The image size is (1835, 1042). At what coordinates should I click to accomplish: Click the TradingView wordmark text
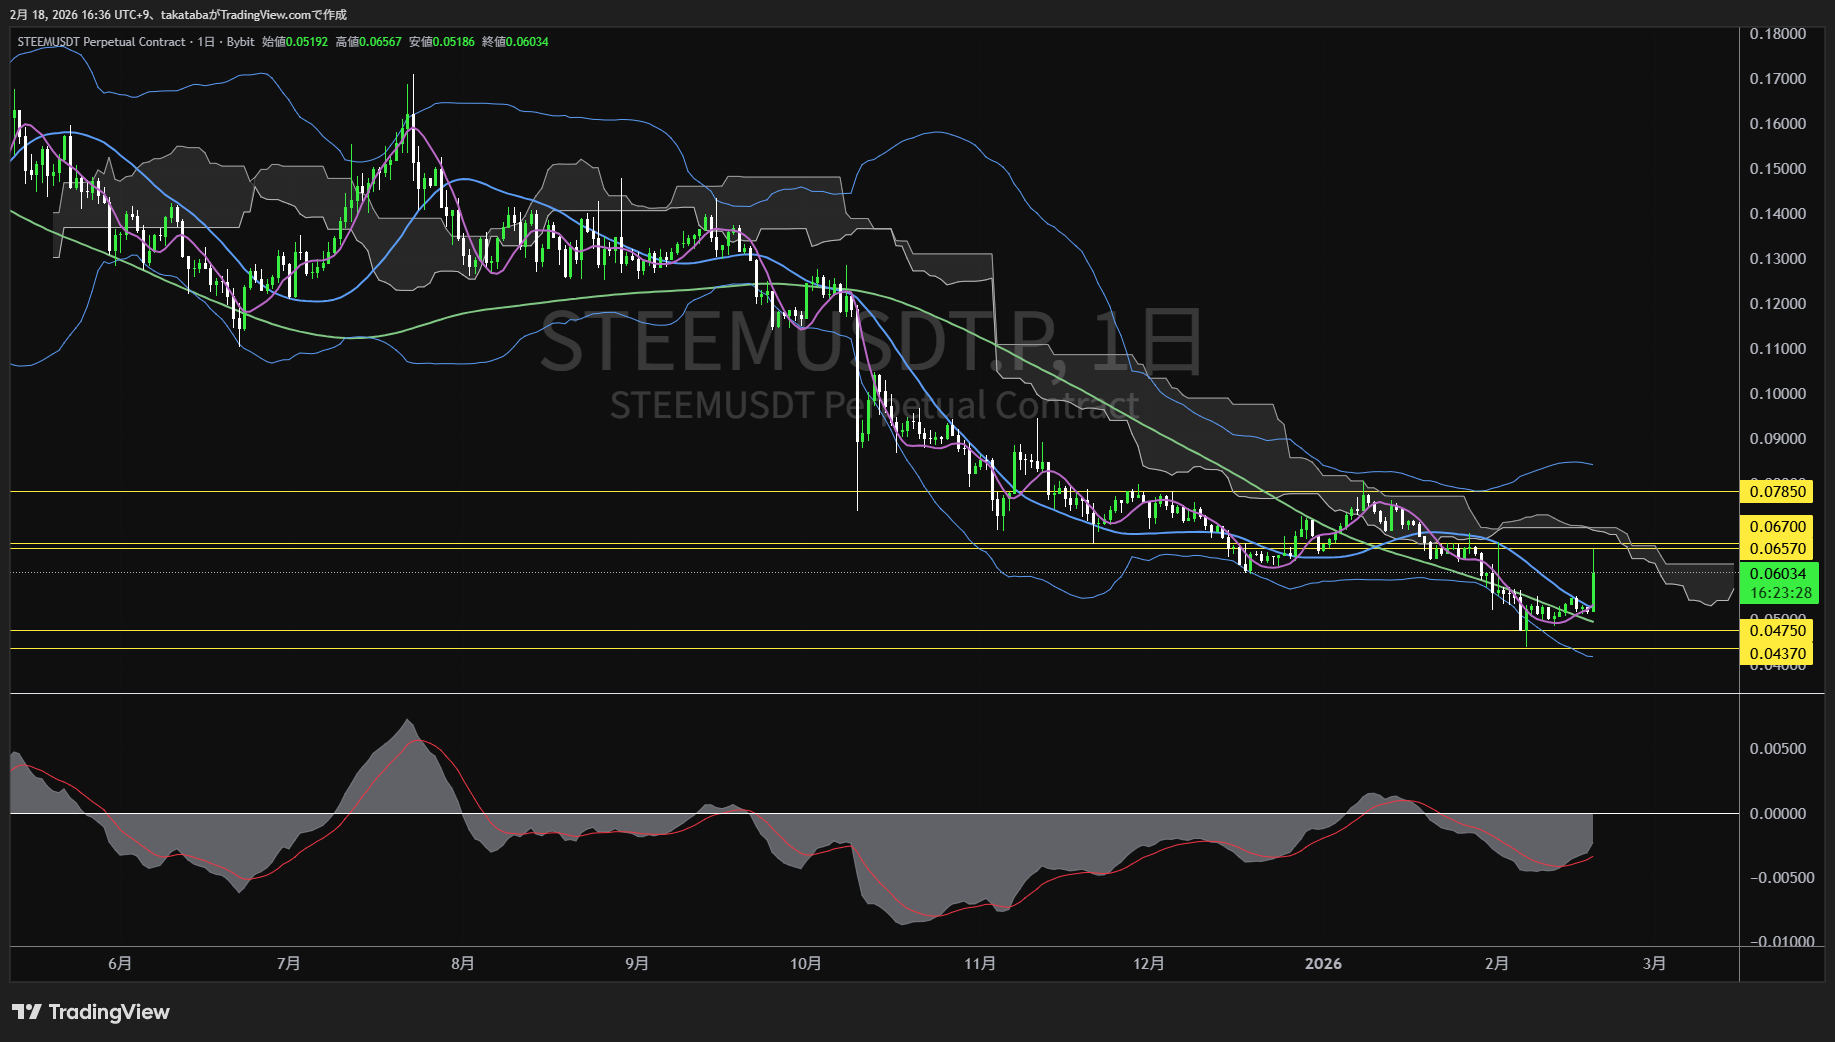click(109, 1012)
